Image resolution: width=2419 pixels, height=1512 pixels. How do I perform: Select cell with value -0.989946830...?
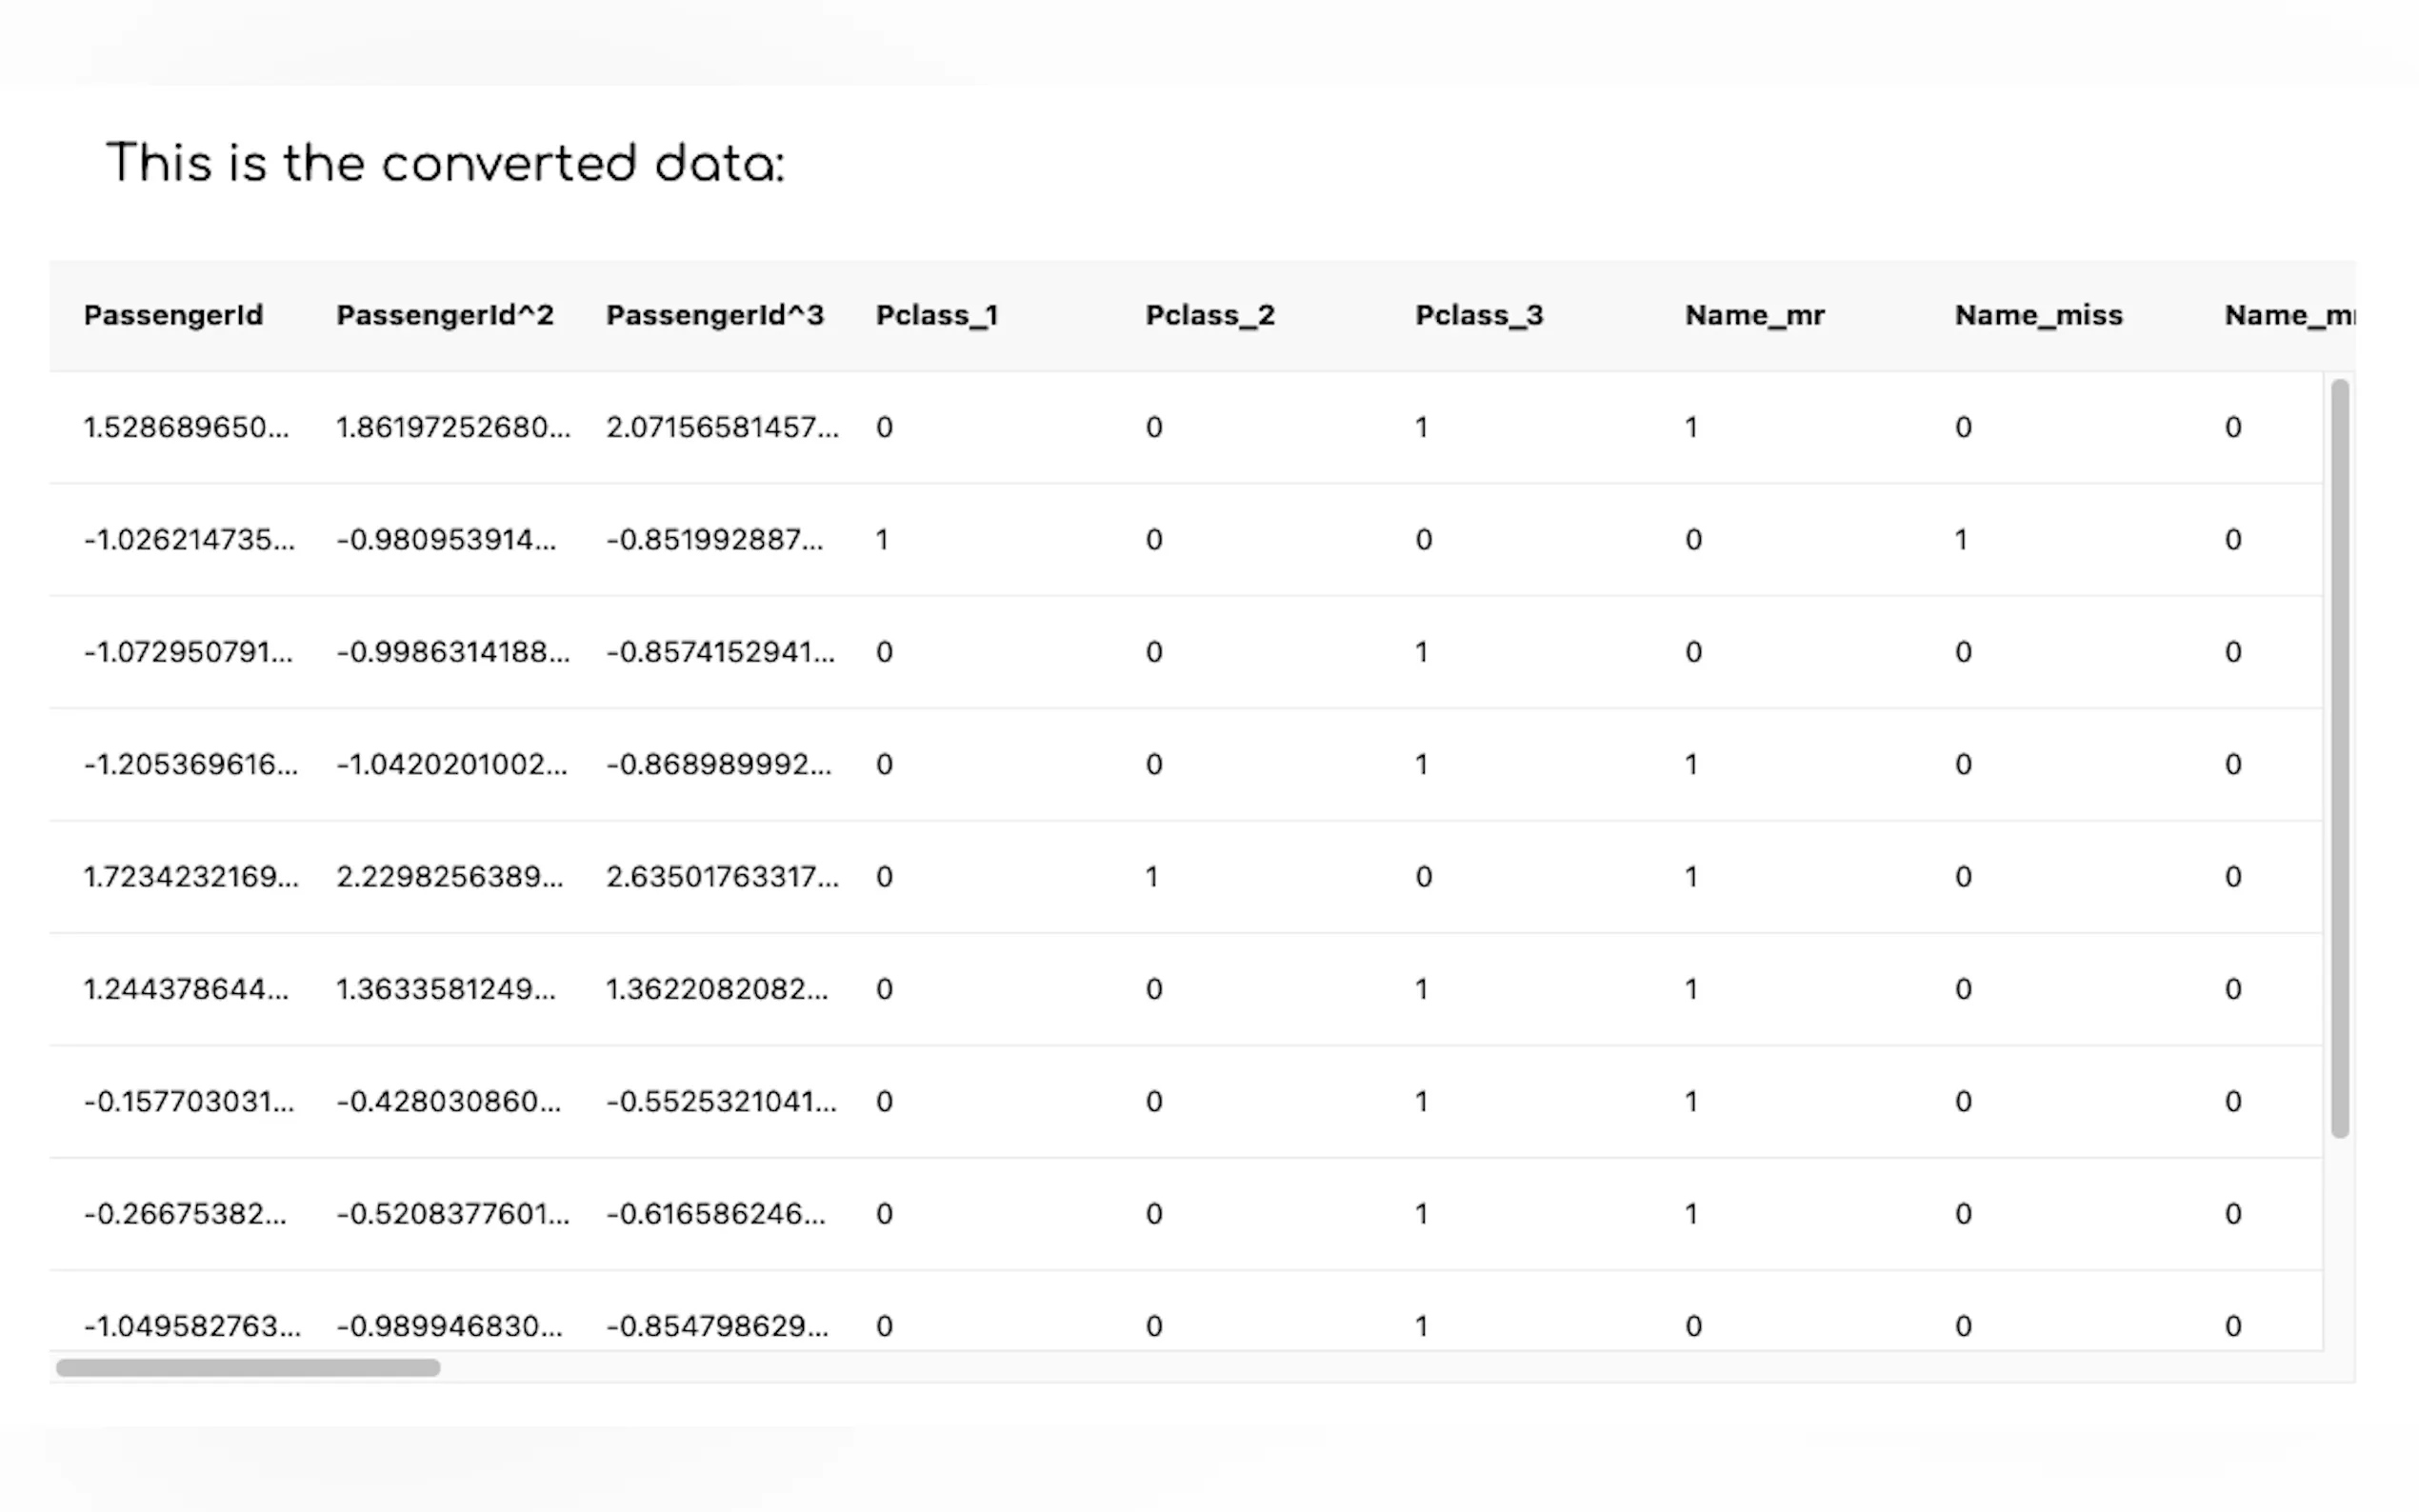tap(449, 1326)
